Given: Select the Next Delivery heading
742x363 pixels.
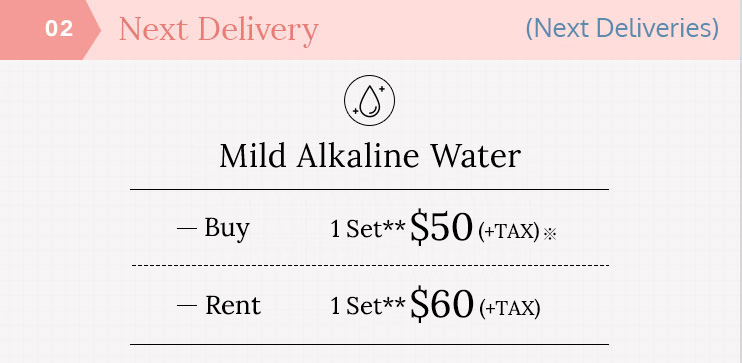Looking at the screenshot, I should pos(218,30).
